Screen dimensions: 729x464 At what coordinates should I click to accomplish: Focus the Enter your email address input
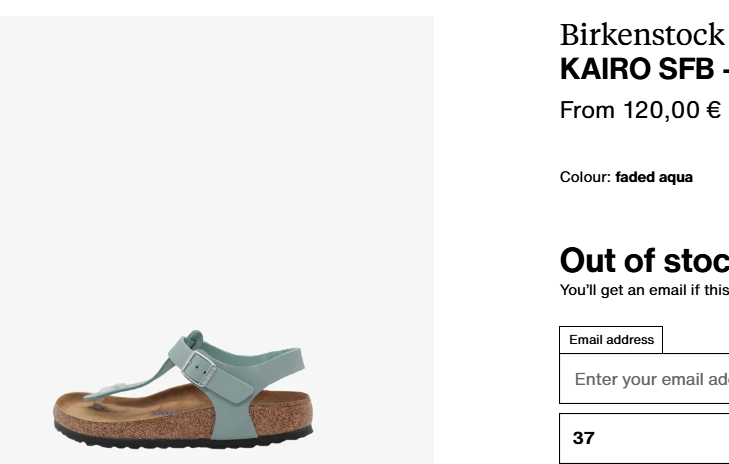(x=644, y=378)
